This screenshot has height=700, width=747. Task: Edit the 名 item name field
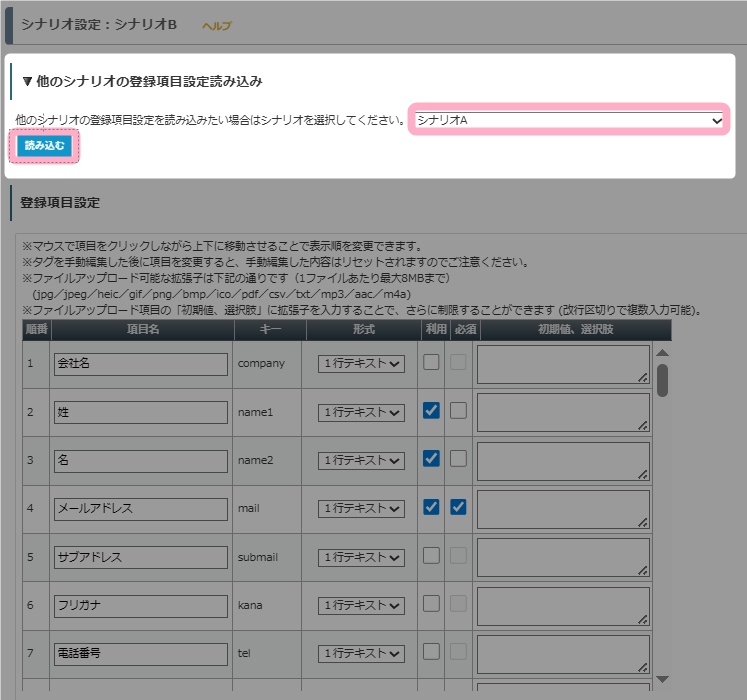click(x=141, y=461)
